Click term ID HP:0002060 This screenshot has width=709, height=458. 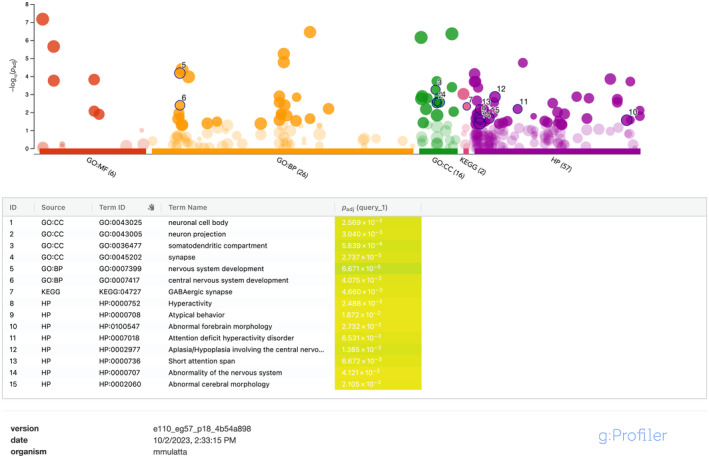pos(120,384)
